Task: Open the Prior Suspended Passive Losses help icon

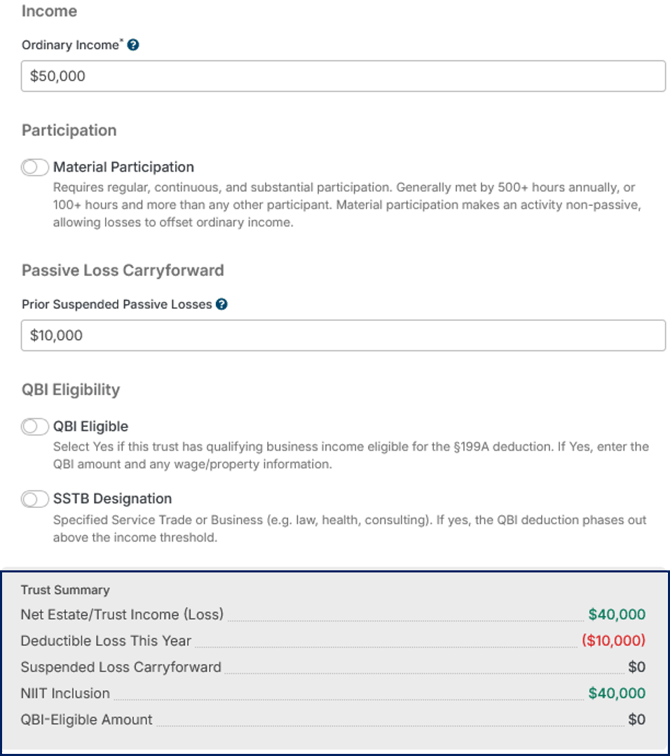Action: (221, 304)
